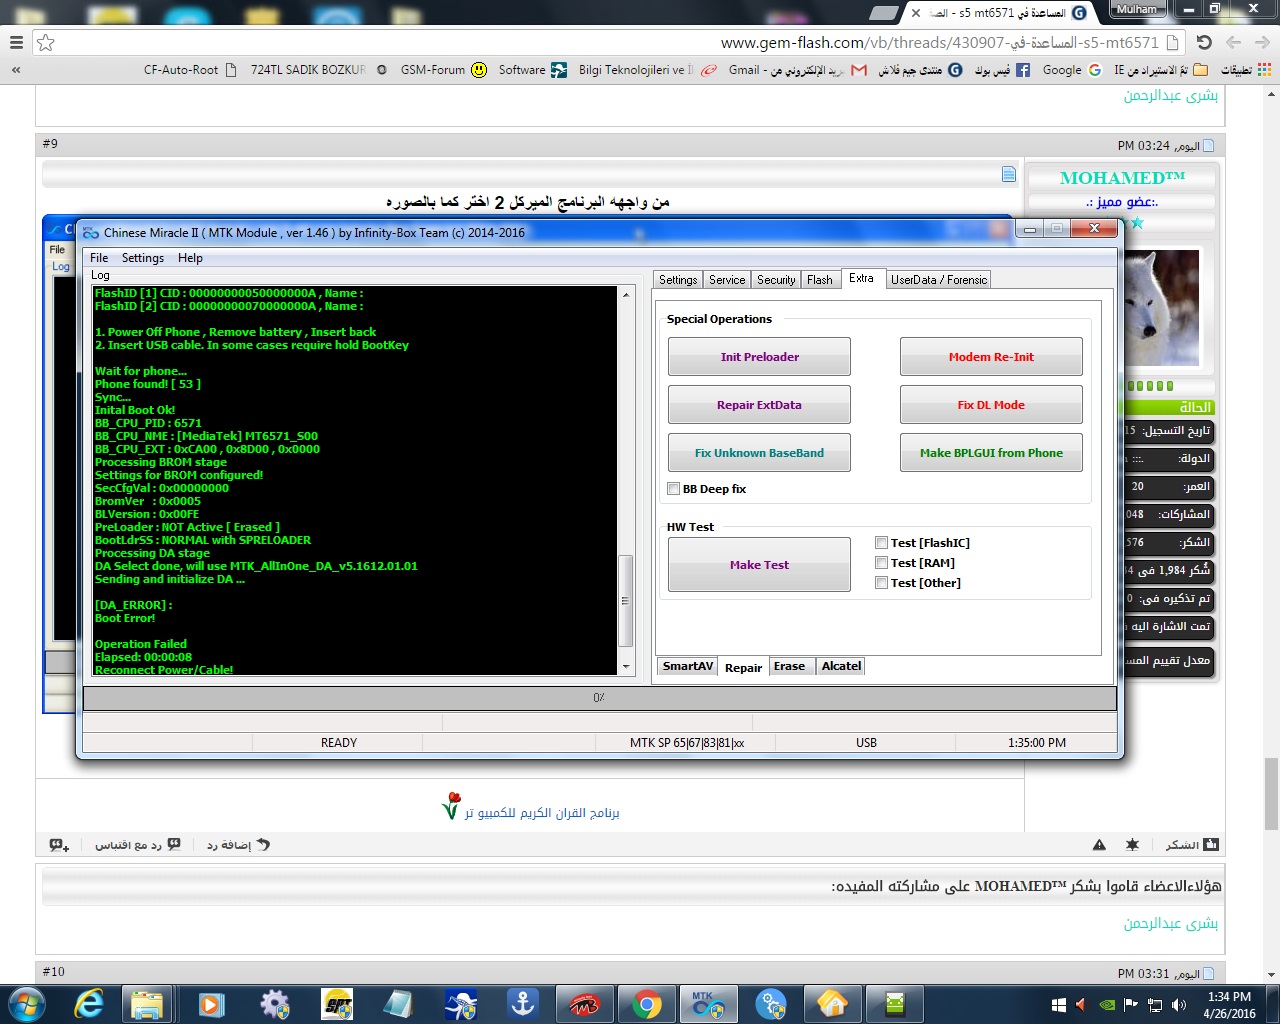Open the Windows Start menu

tap(26, 1004)
